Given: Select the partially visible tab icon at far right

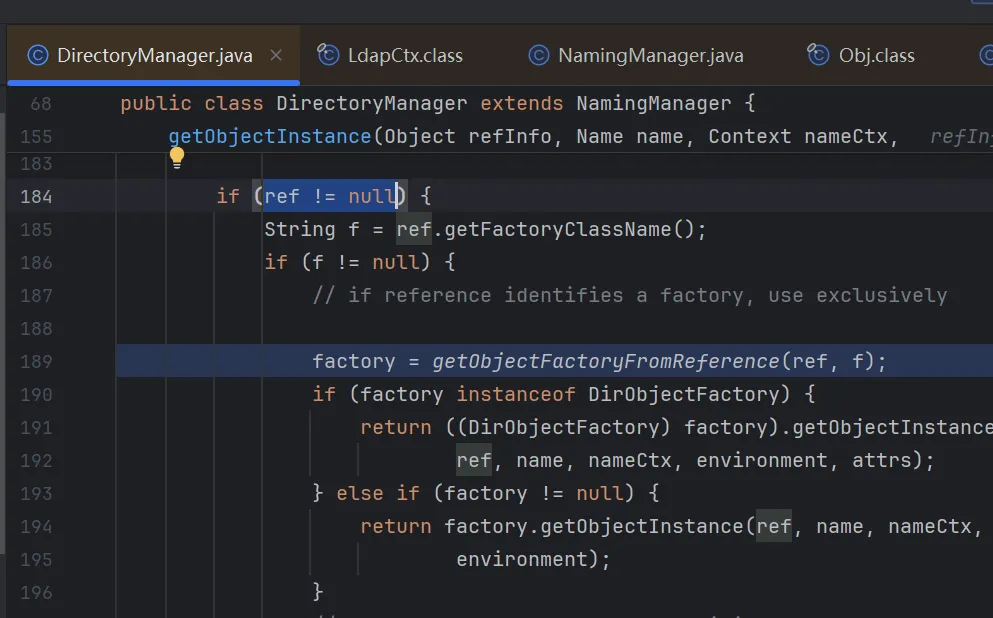Looking at the screenshot, I should (x=987, y=55).
